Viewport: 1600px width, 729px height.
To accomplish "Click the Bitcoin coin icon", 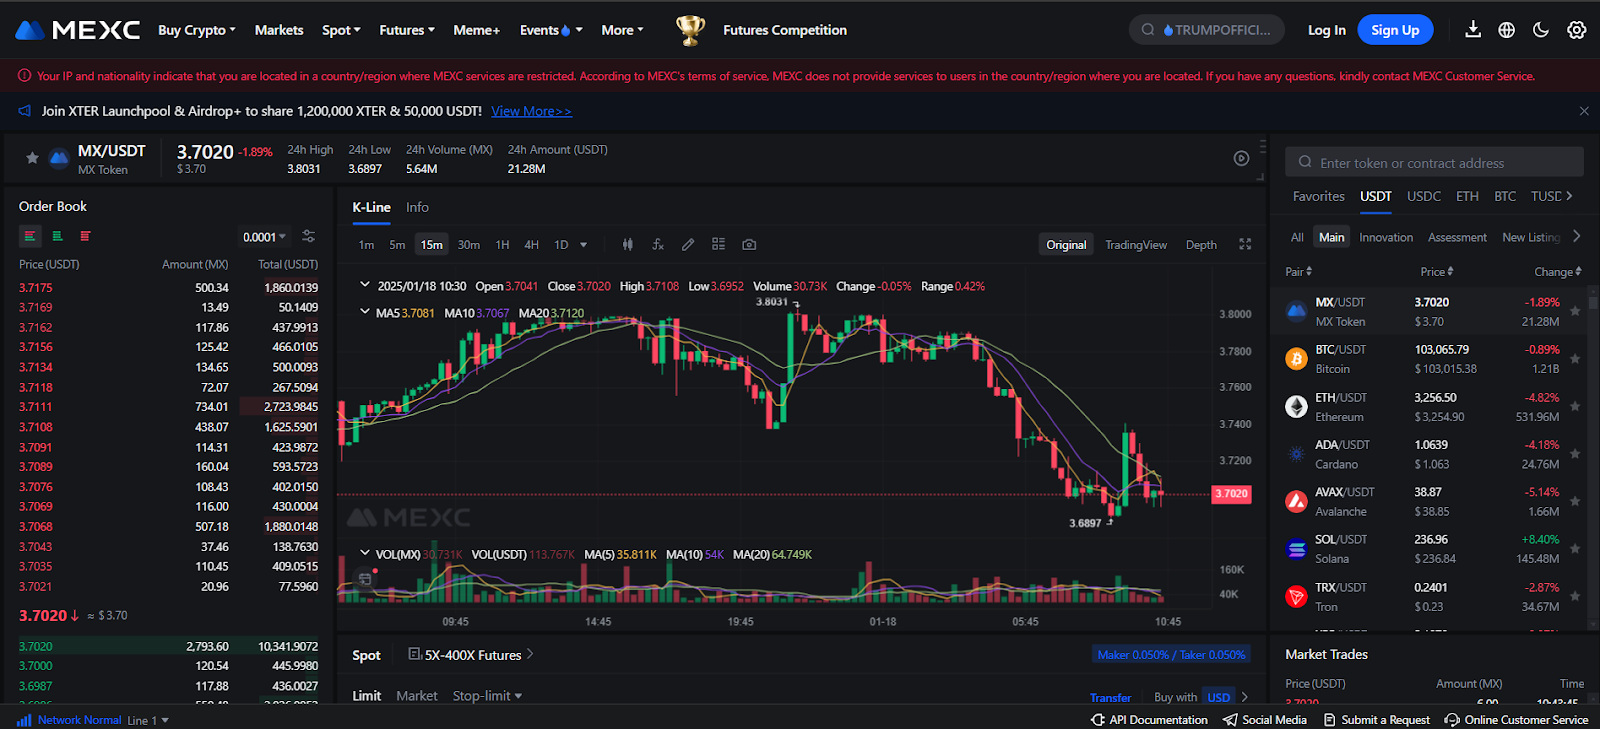I will click(1296, 359).
